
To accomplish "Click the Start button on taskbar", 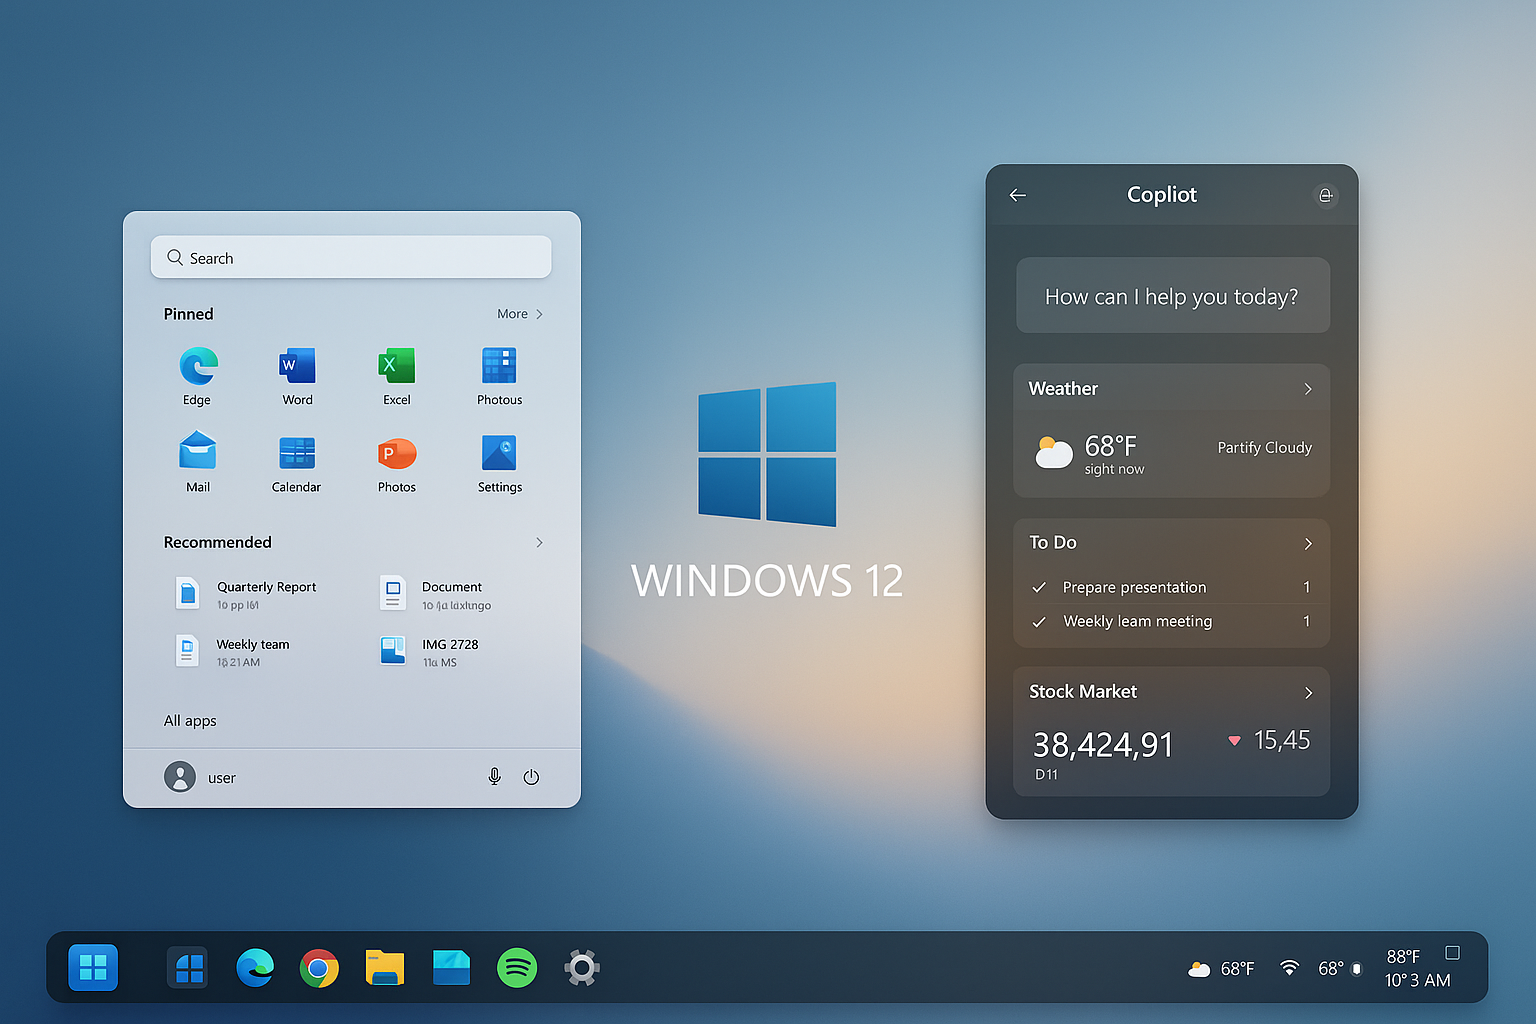I will click(93, 967).
